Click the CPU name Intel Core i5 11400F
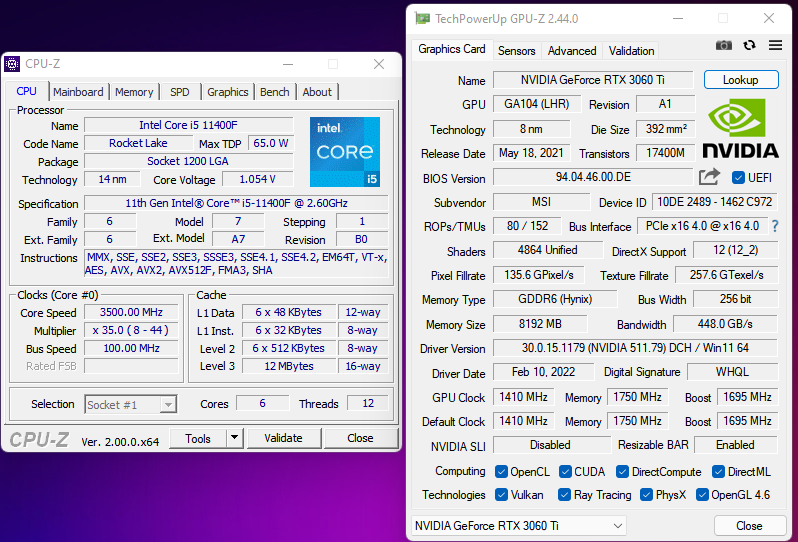Viewport: 798px width, 542px height. click(x=189, y=125)
